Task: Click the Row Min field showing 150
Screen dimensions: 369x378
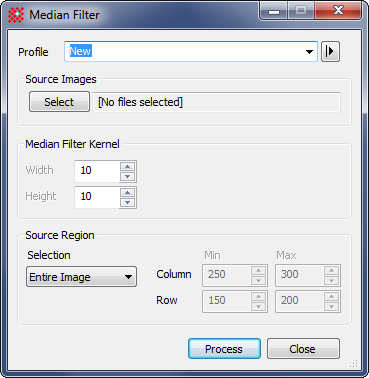Action: point(227,301)
